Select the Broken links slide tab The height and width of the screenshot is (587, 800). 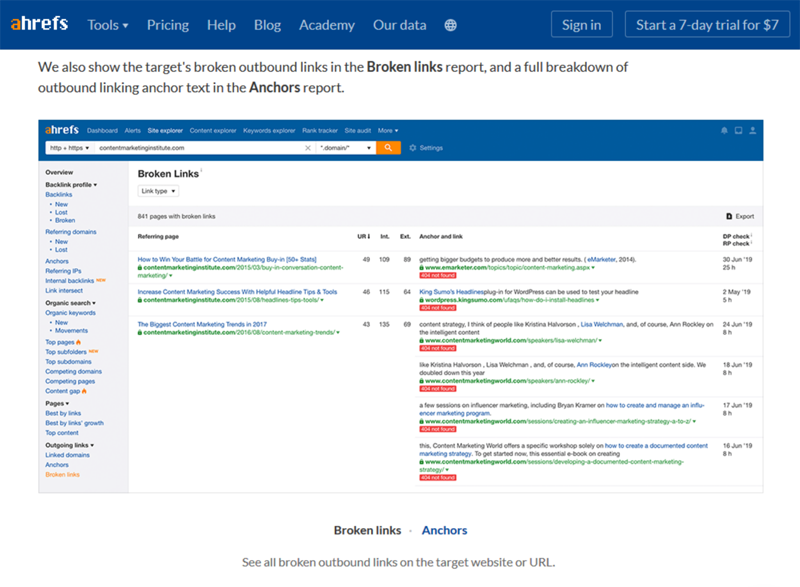click(x=367, y=530)
